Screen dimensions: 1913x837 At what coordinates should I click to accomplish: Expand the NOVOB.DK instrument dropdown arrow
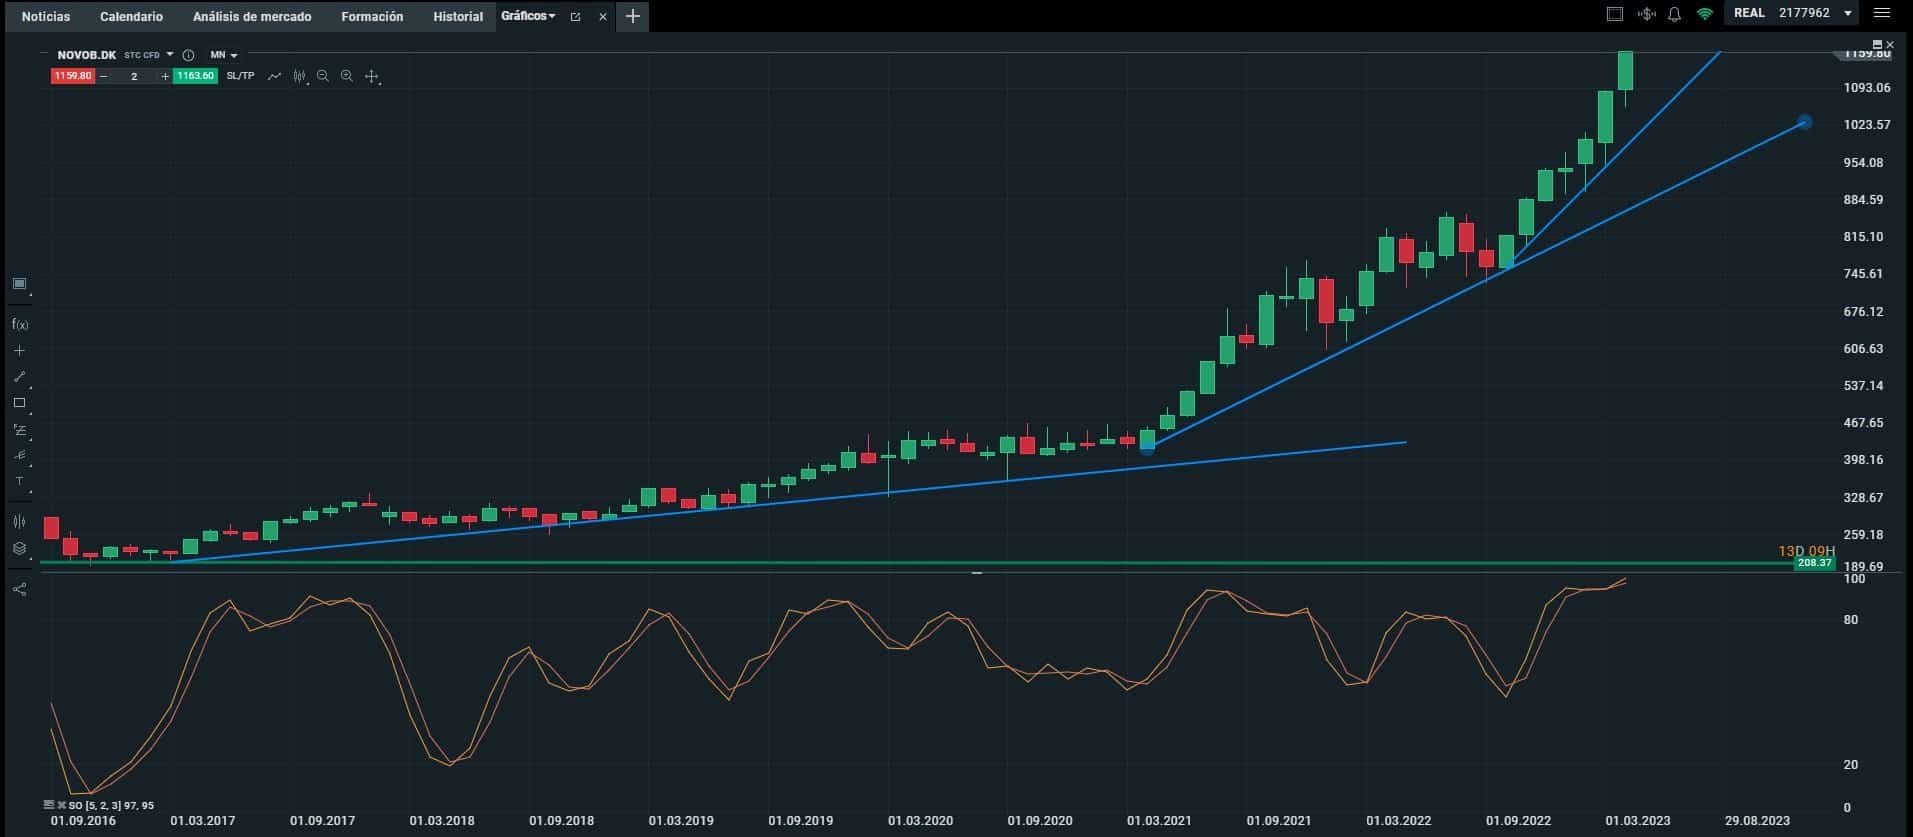(x=170, y=55)
